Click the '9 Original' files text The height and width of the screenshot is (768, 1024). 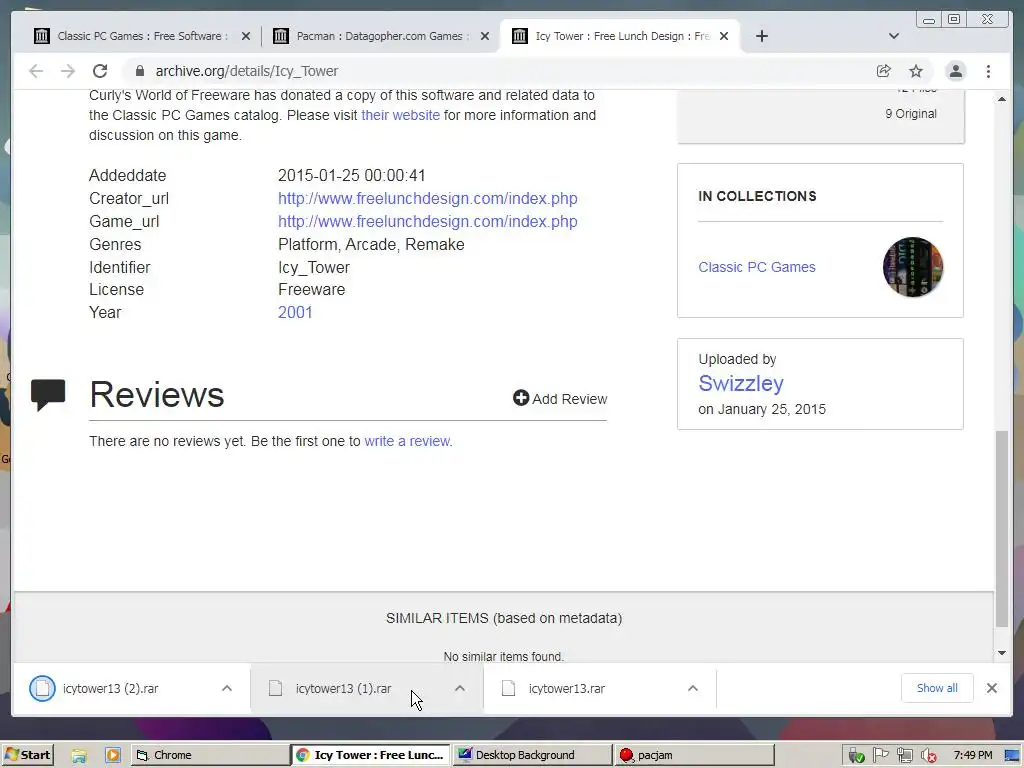point(911,114)
